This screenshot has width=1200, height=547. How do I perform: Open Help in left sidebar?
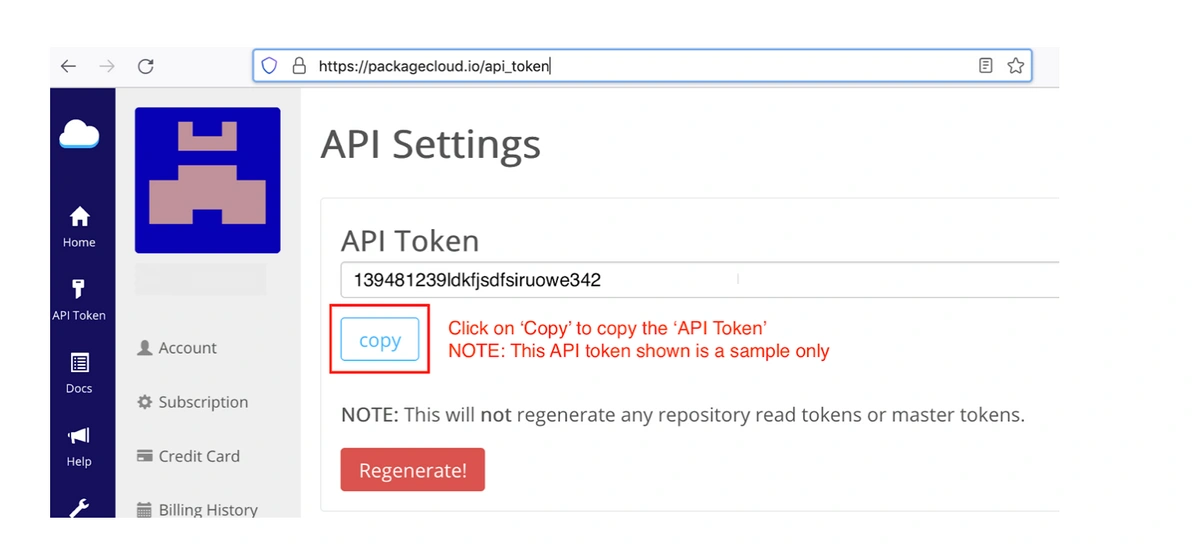click(79, 446)
